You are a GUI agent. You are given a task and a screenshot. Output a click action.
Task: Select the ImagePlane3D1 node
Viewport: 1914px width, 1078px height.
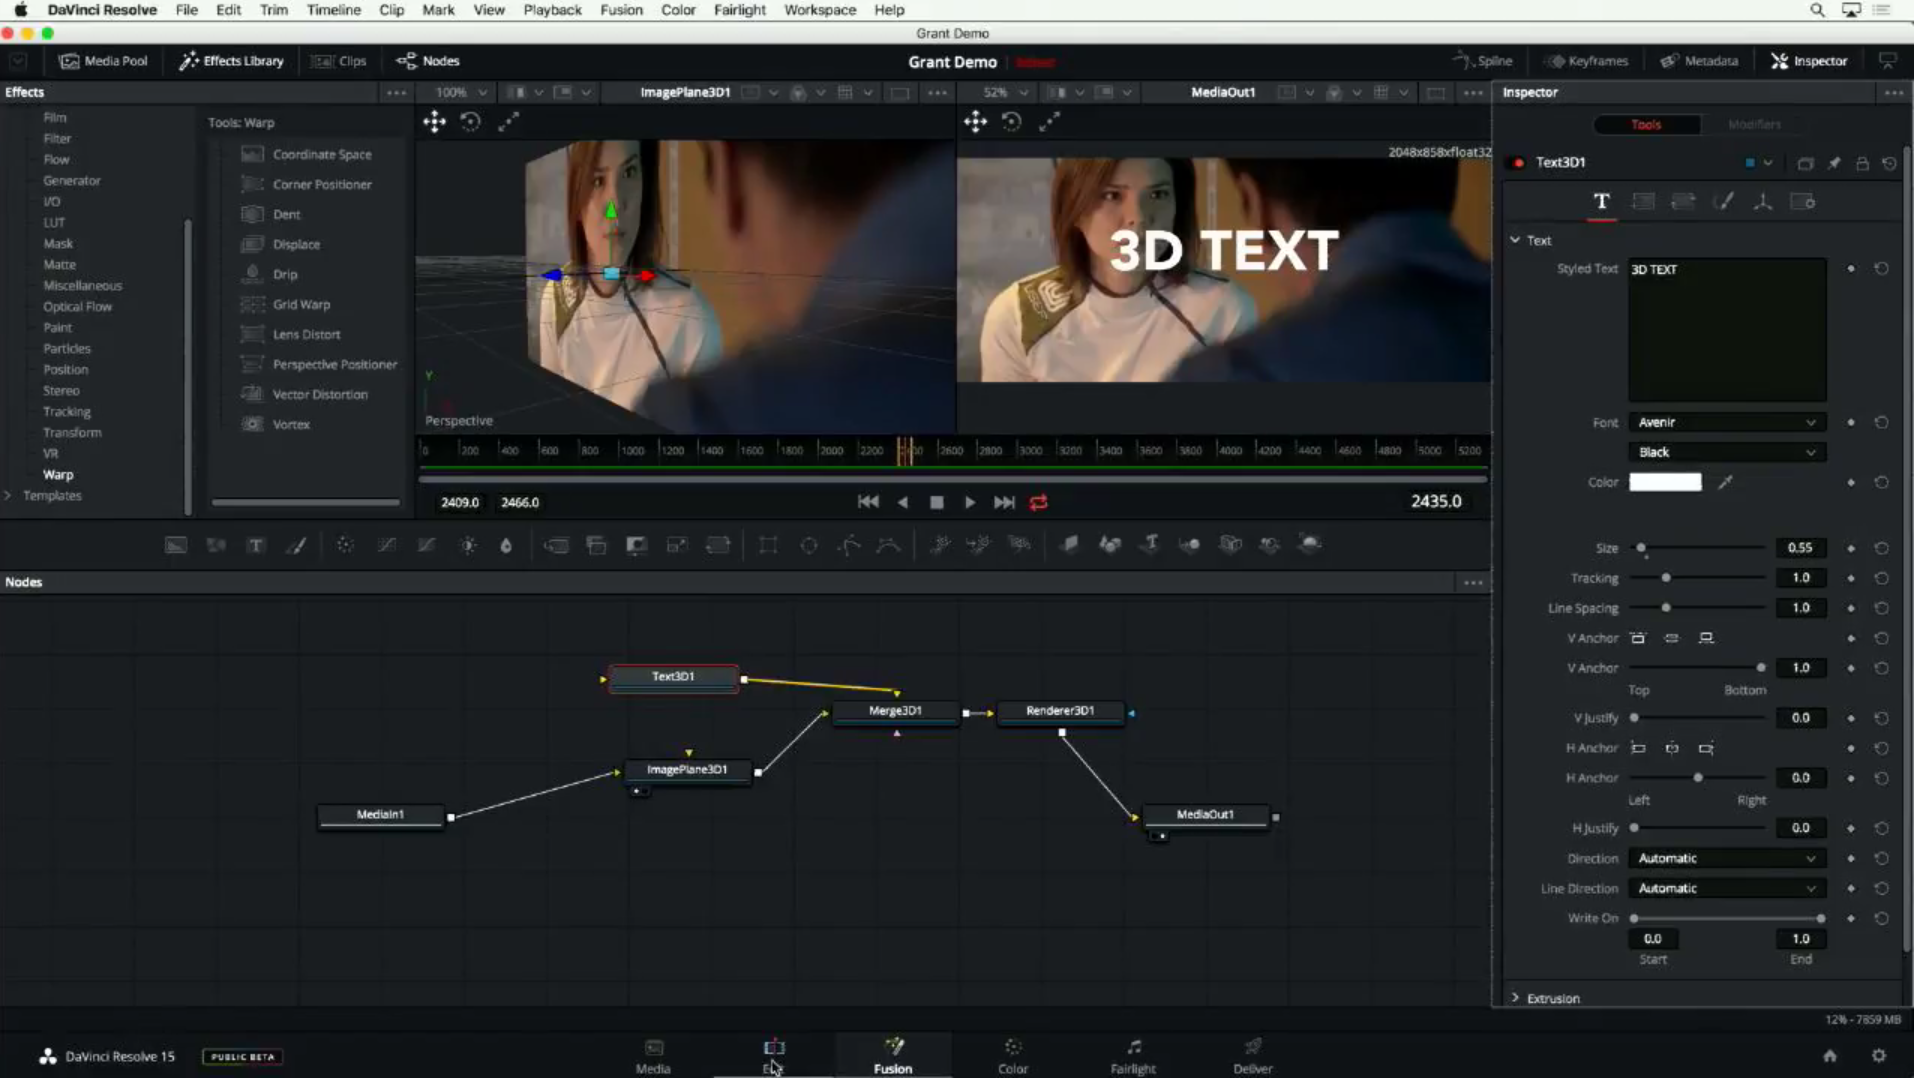(x=687, y=770)
